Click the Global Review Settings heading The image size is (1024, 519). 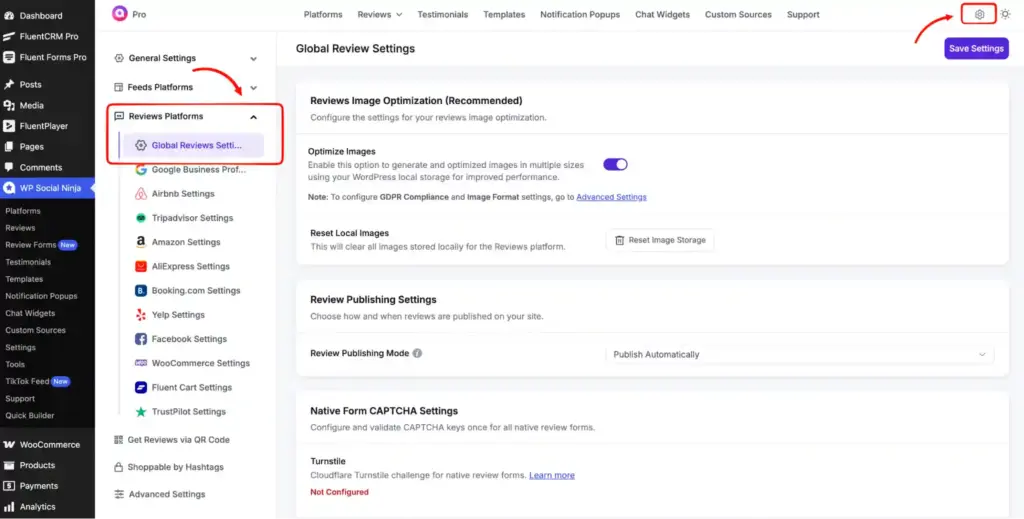point(355,48)
